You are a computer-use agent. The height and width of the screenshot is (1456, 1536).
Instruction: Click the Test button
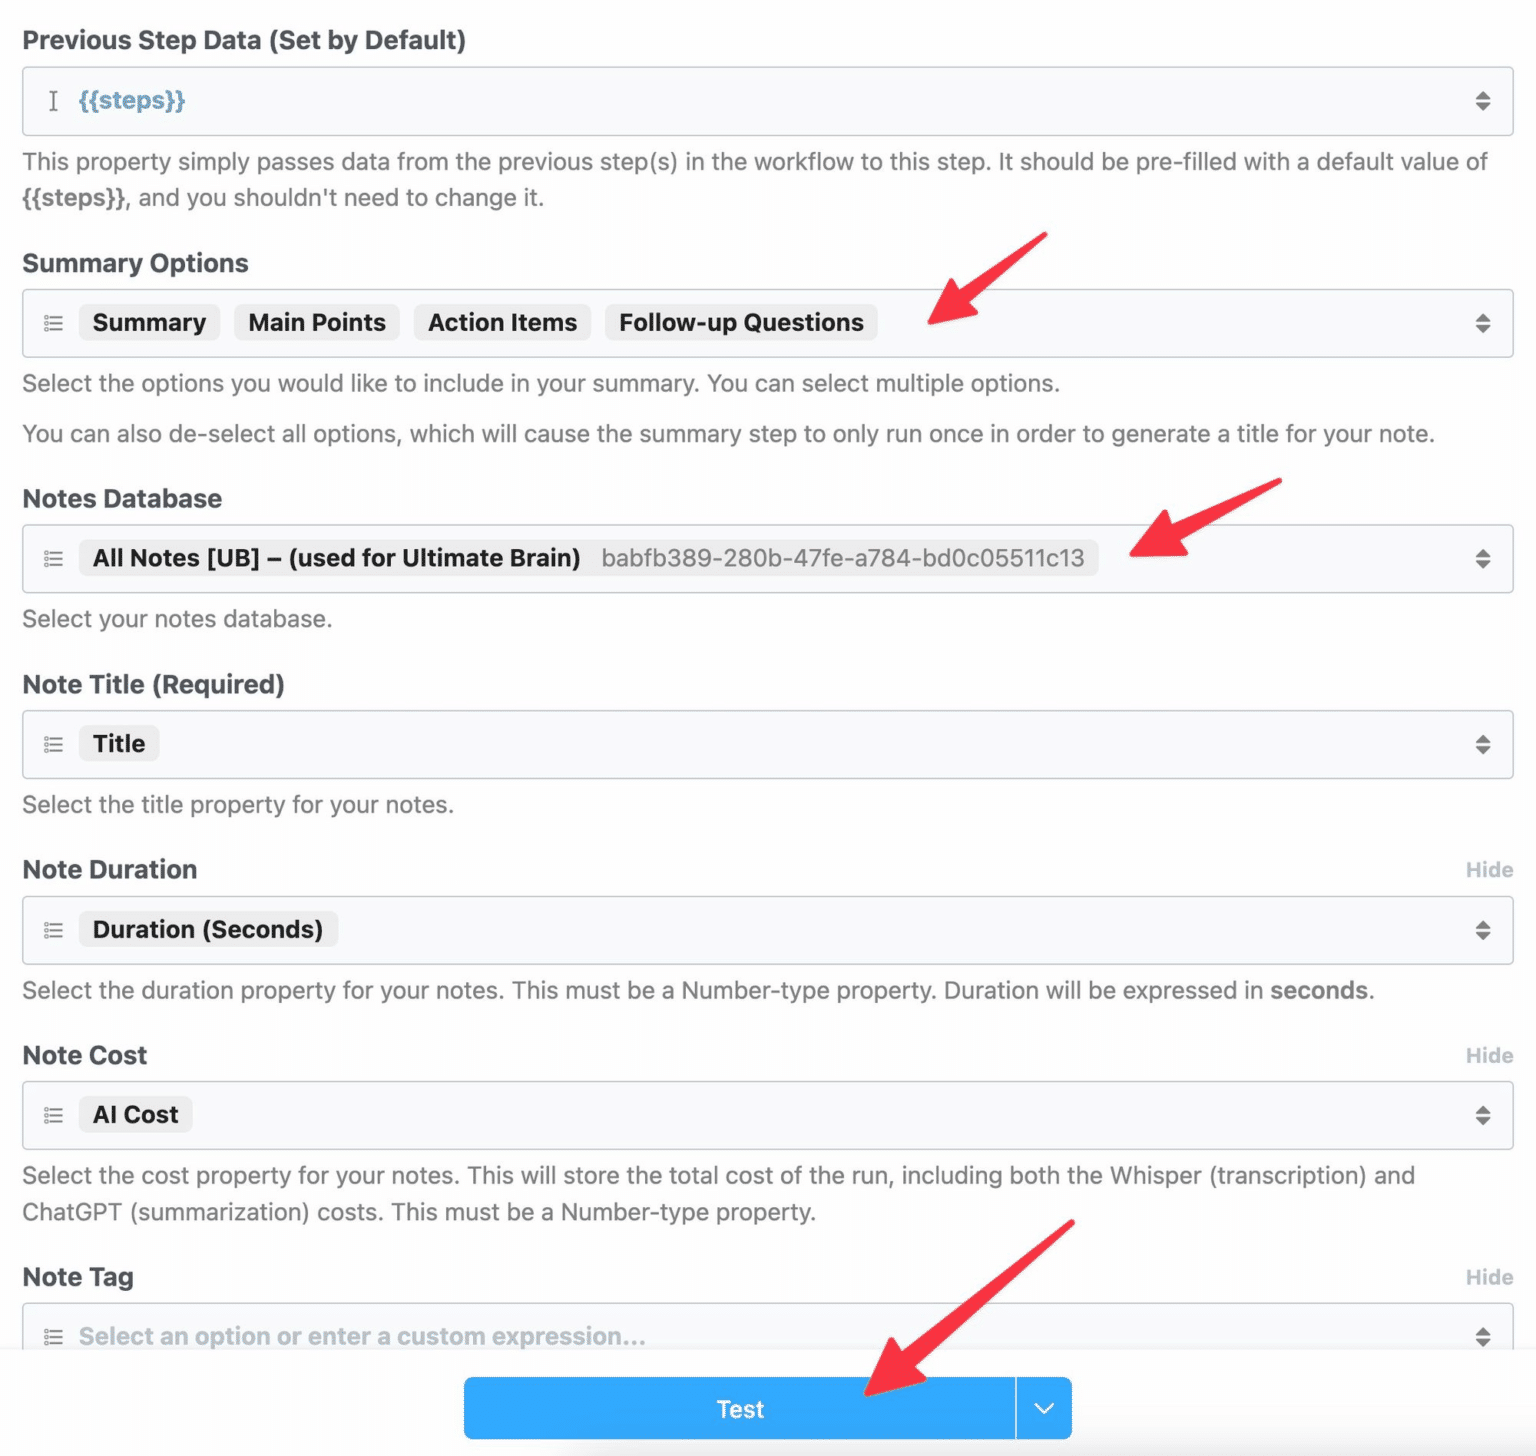739,1407
